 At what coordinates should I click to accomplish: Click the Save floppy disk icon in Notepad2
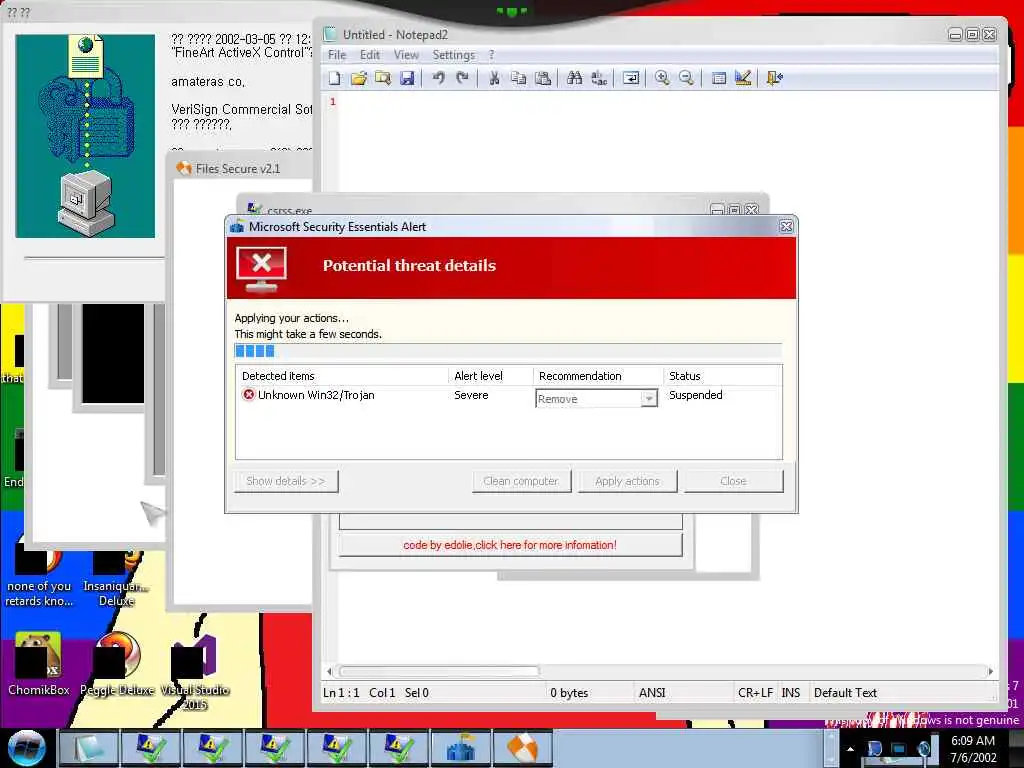tap(407, 78)
